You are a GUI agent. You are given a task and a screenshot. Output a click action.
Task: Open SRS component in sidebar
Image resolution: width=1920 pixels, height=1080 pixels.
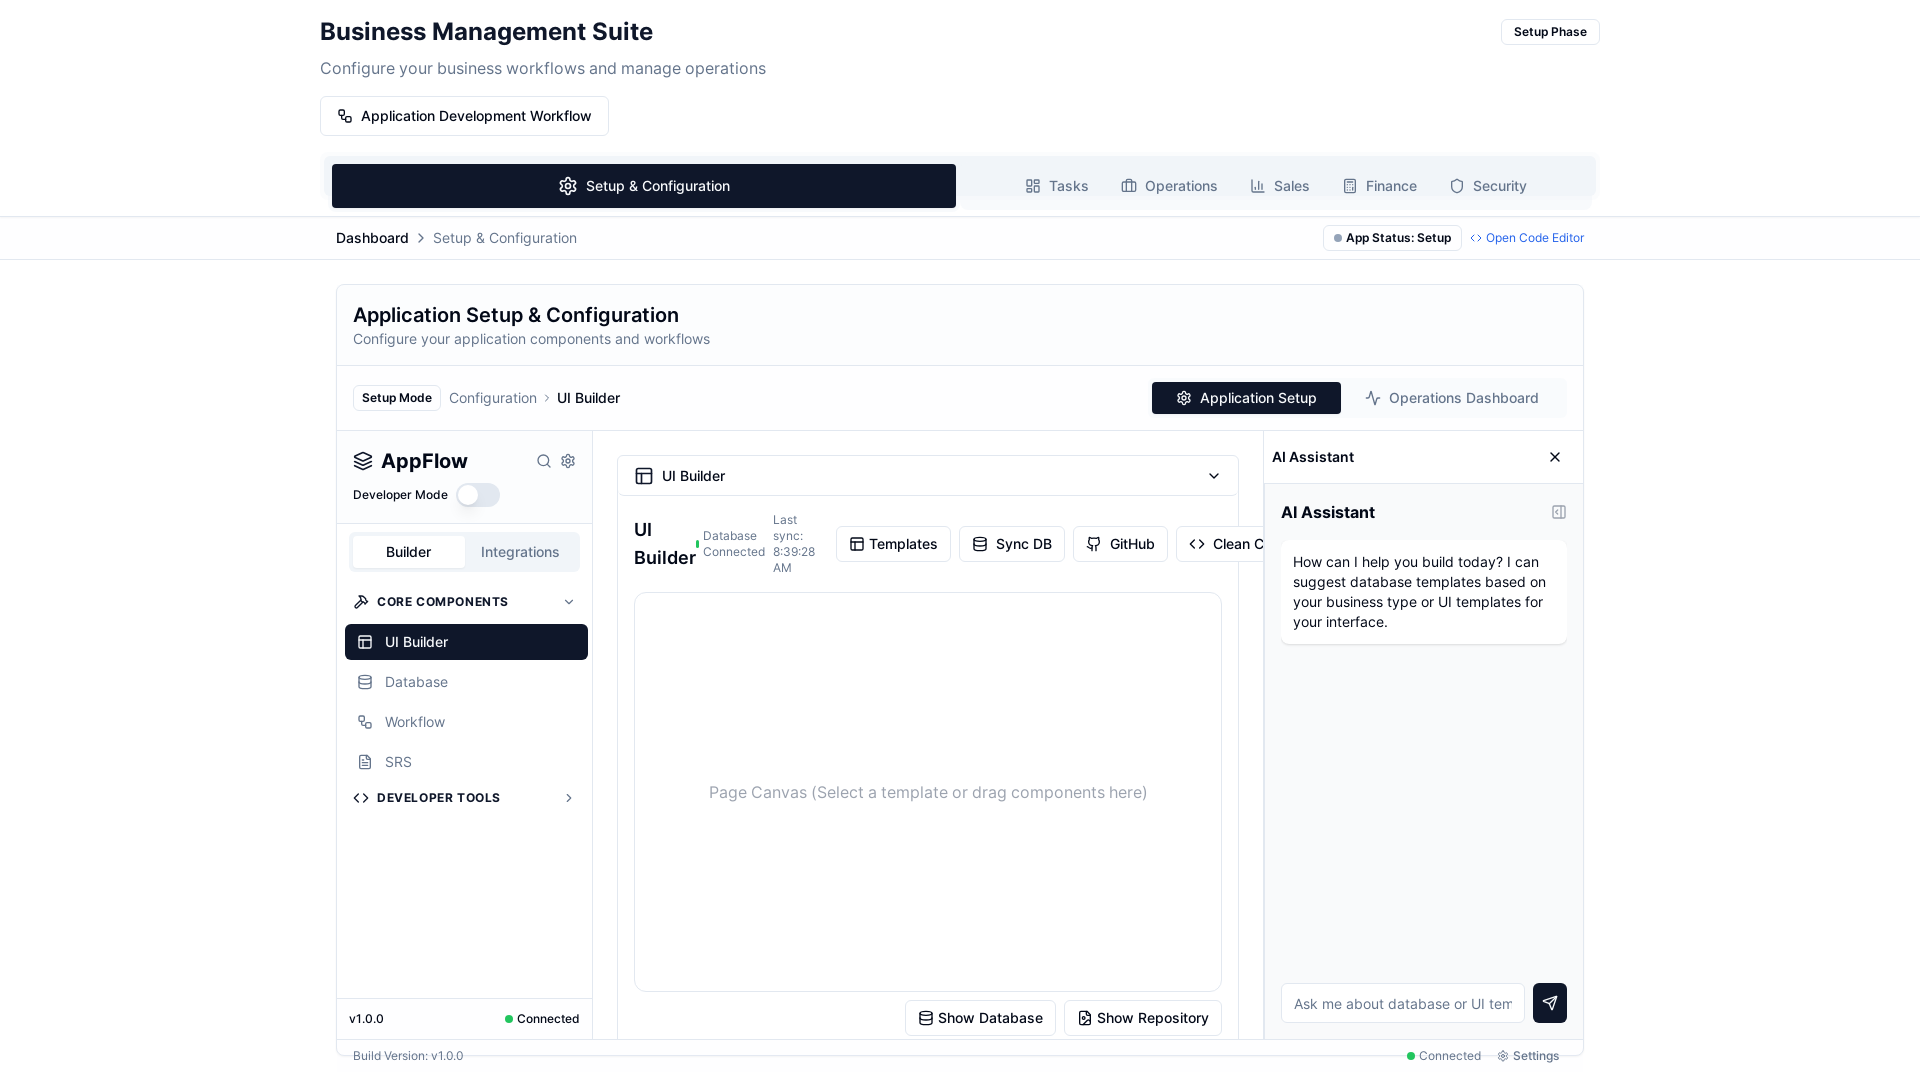coord(466,762)
